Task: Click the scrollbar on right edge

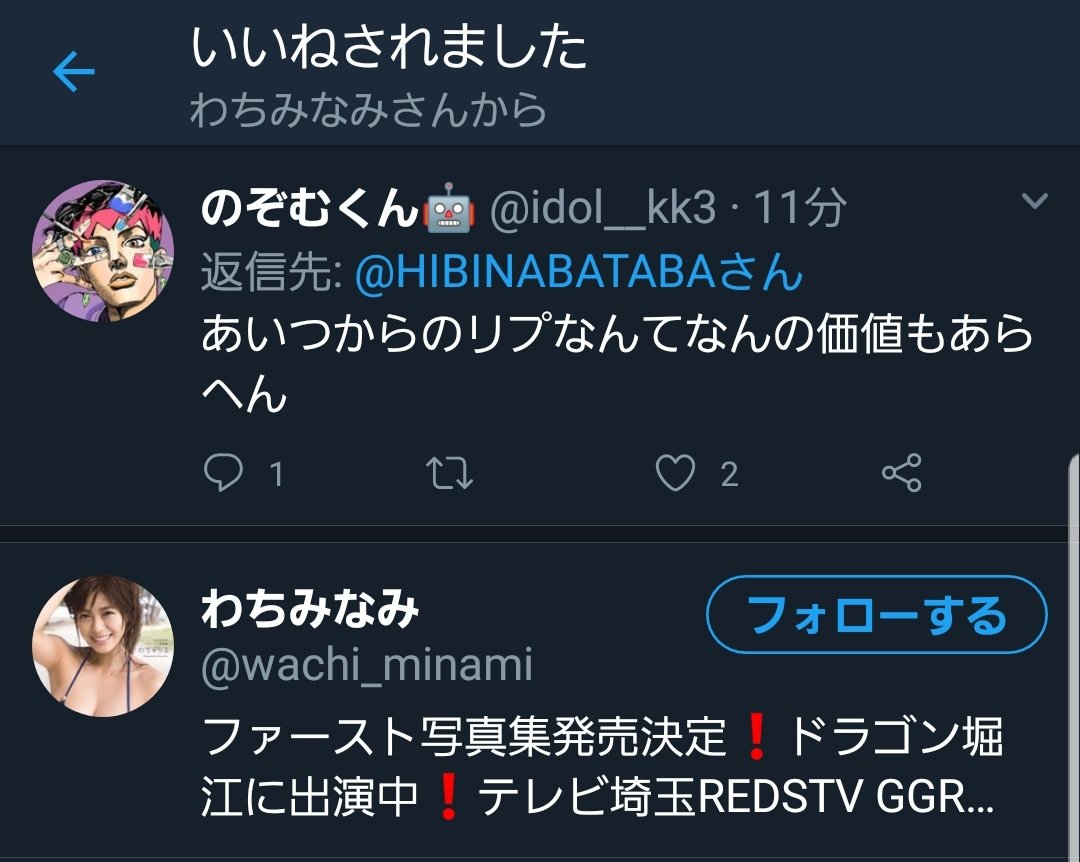Action: (1075, 655)
